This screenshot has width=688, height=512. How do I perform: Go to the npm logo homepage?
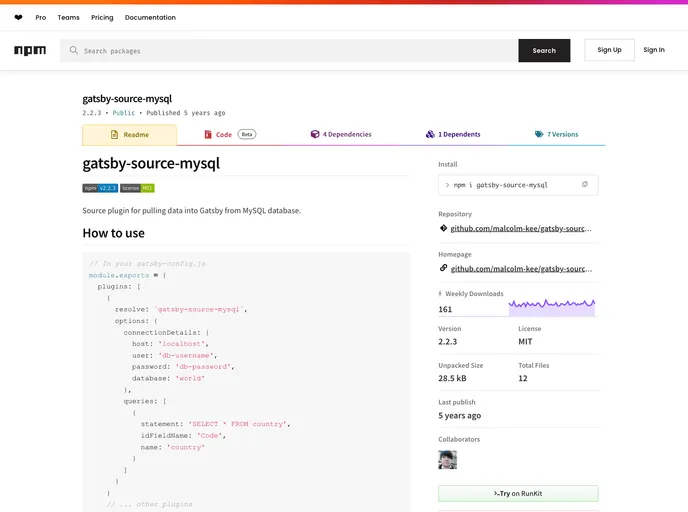coord(30,50)
